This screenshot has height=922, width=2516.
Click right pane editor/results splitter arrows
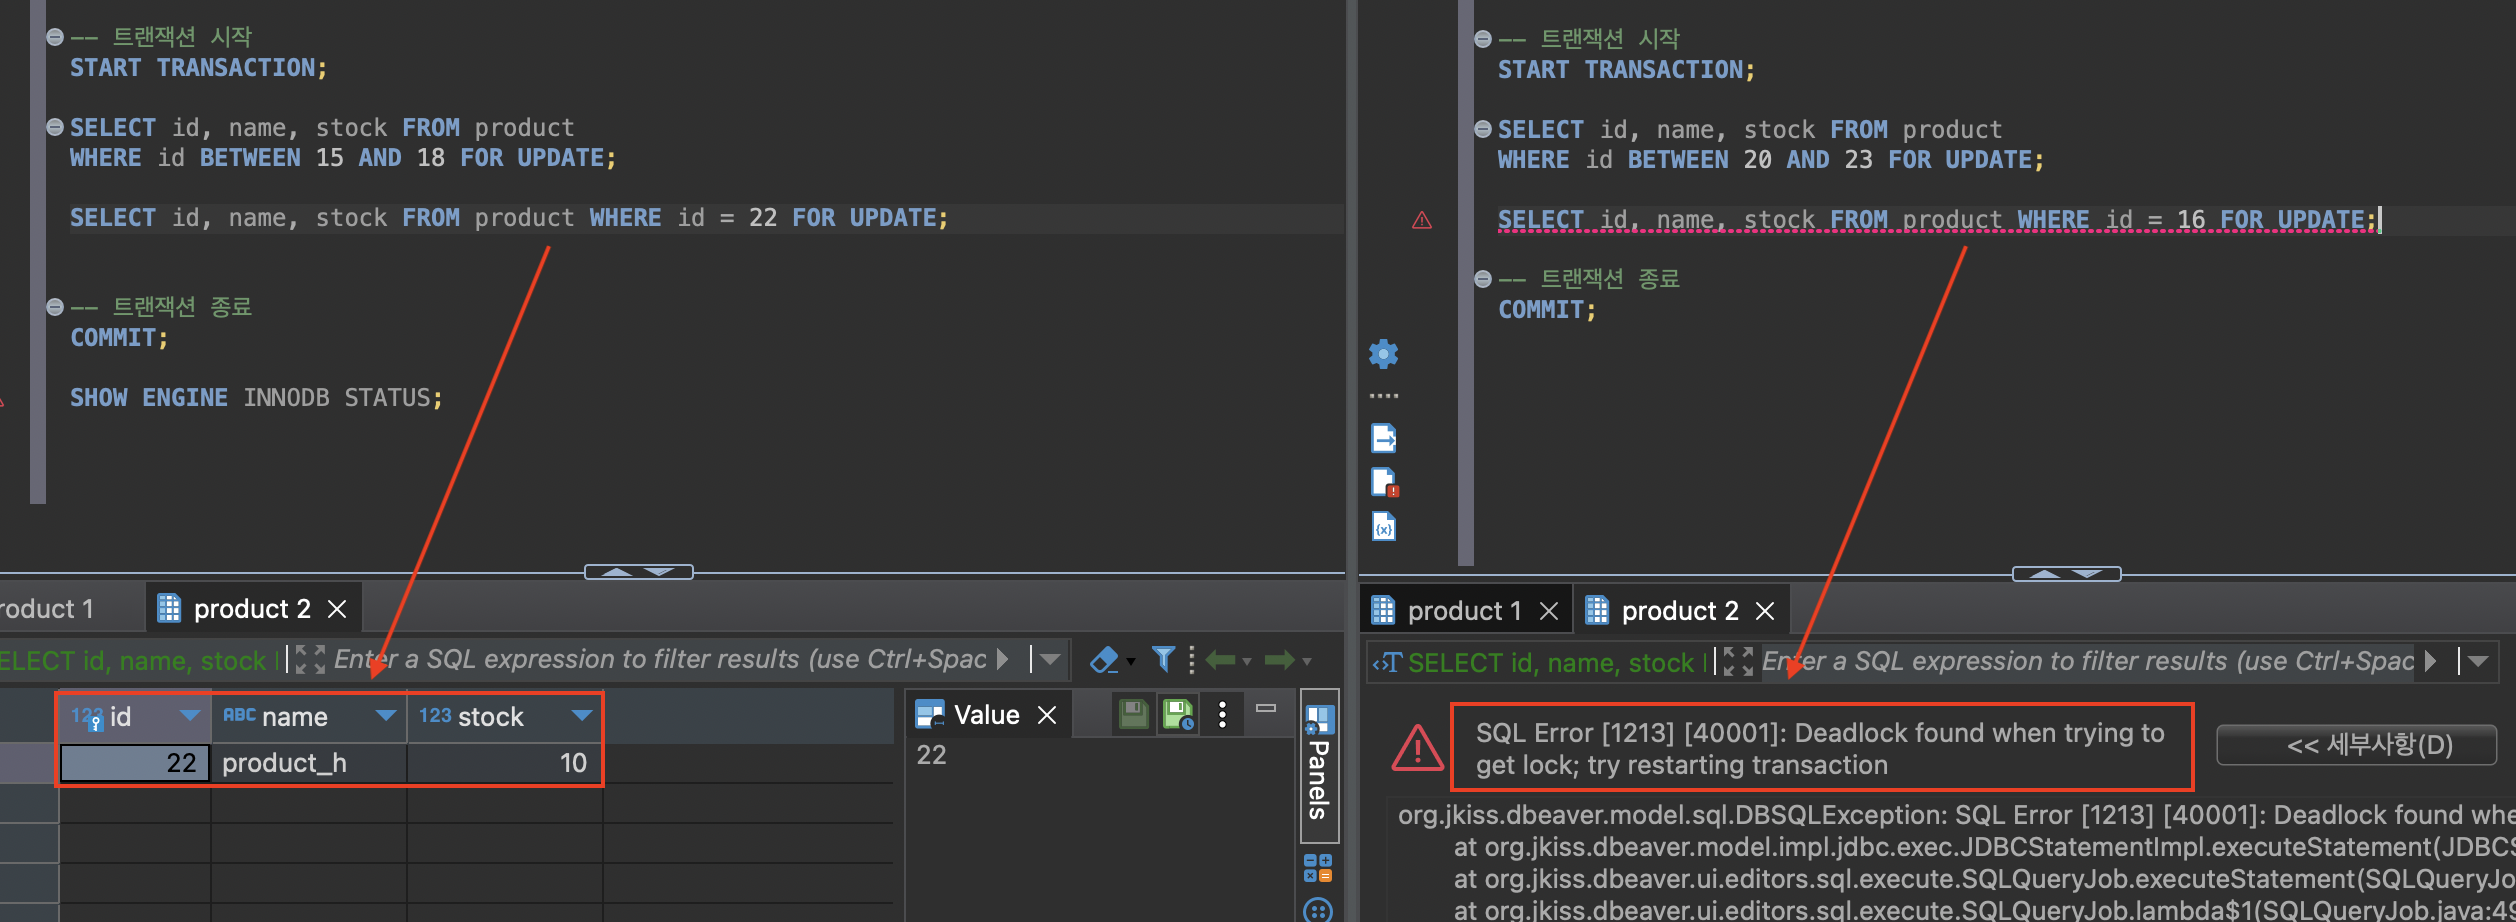2066,574
